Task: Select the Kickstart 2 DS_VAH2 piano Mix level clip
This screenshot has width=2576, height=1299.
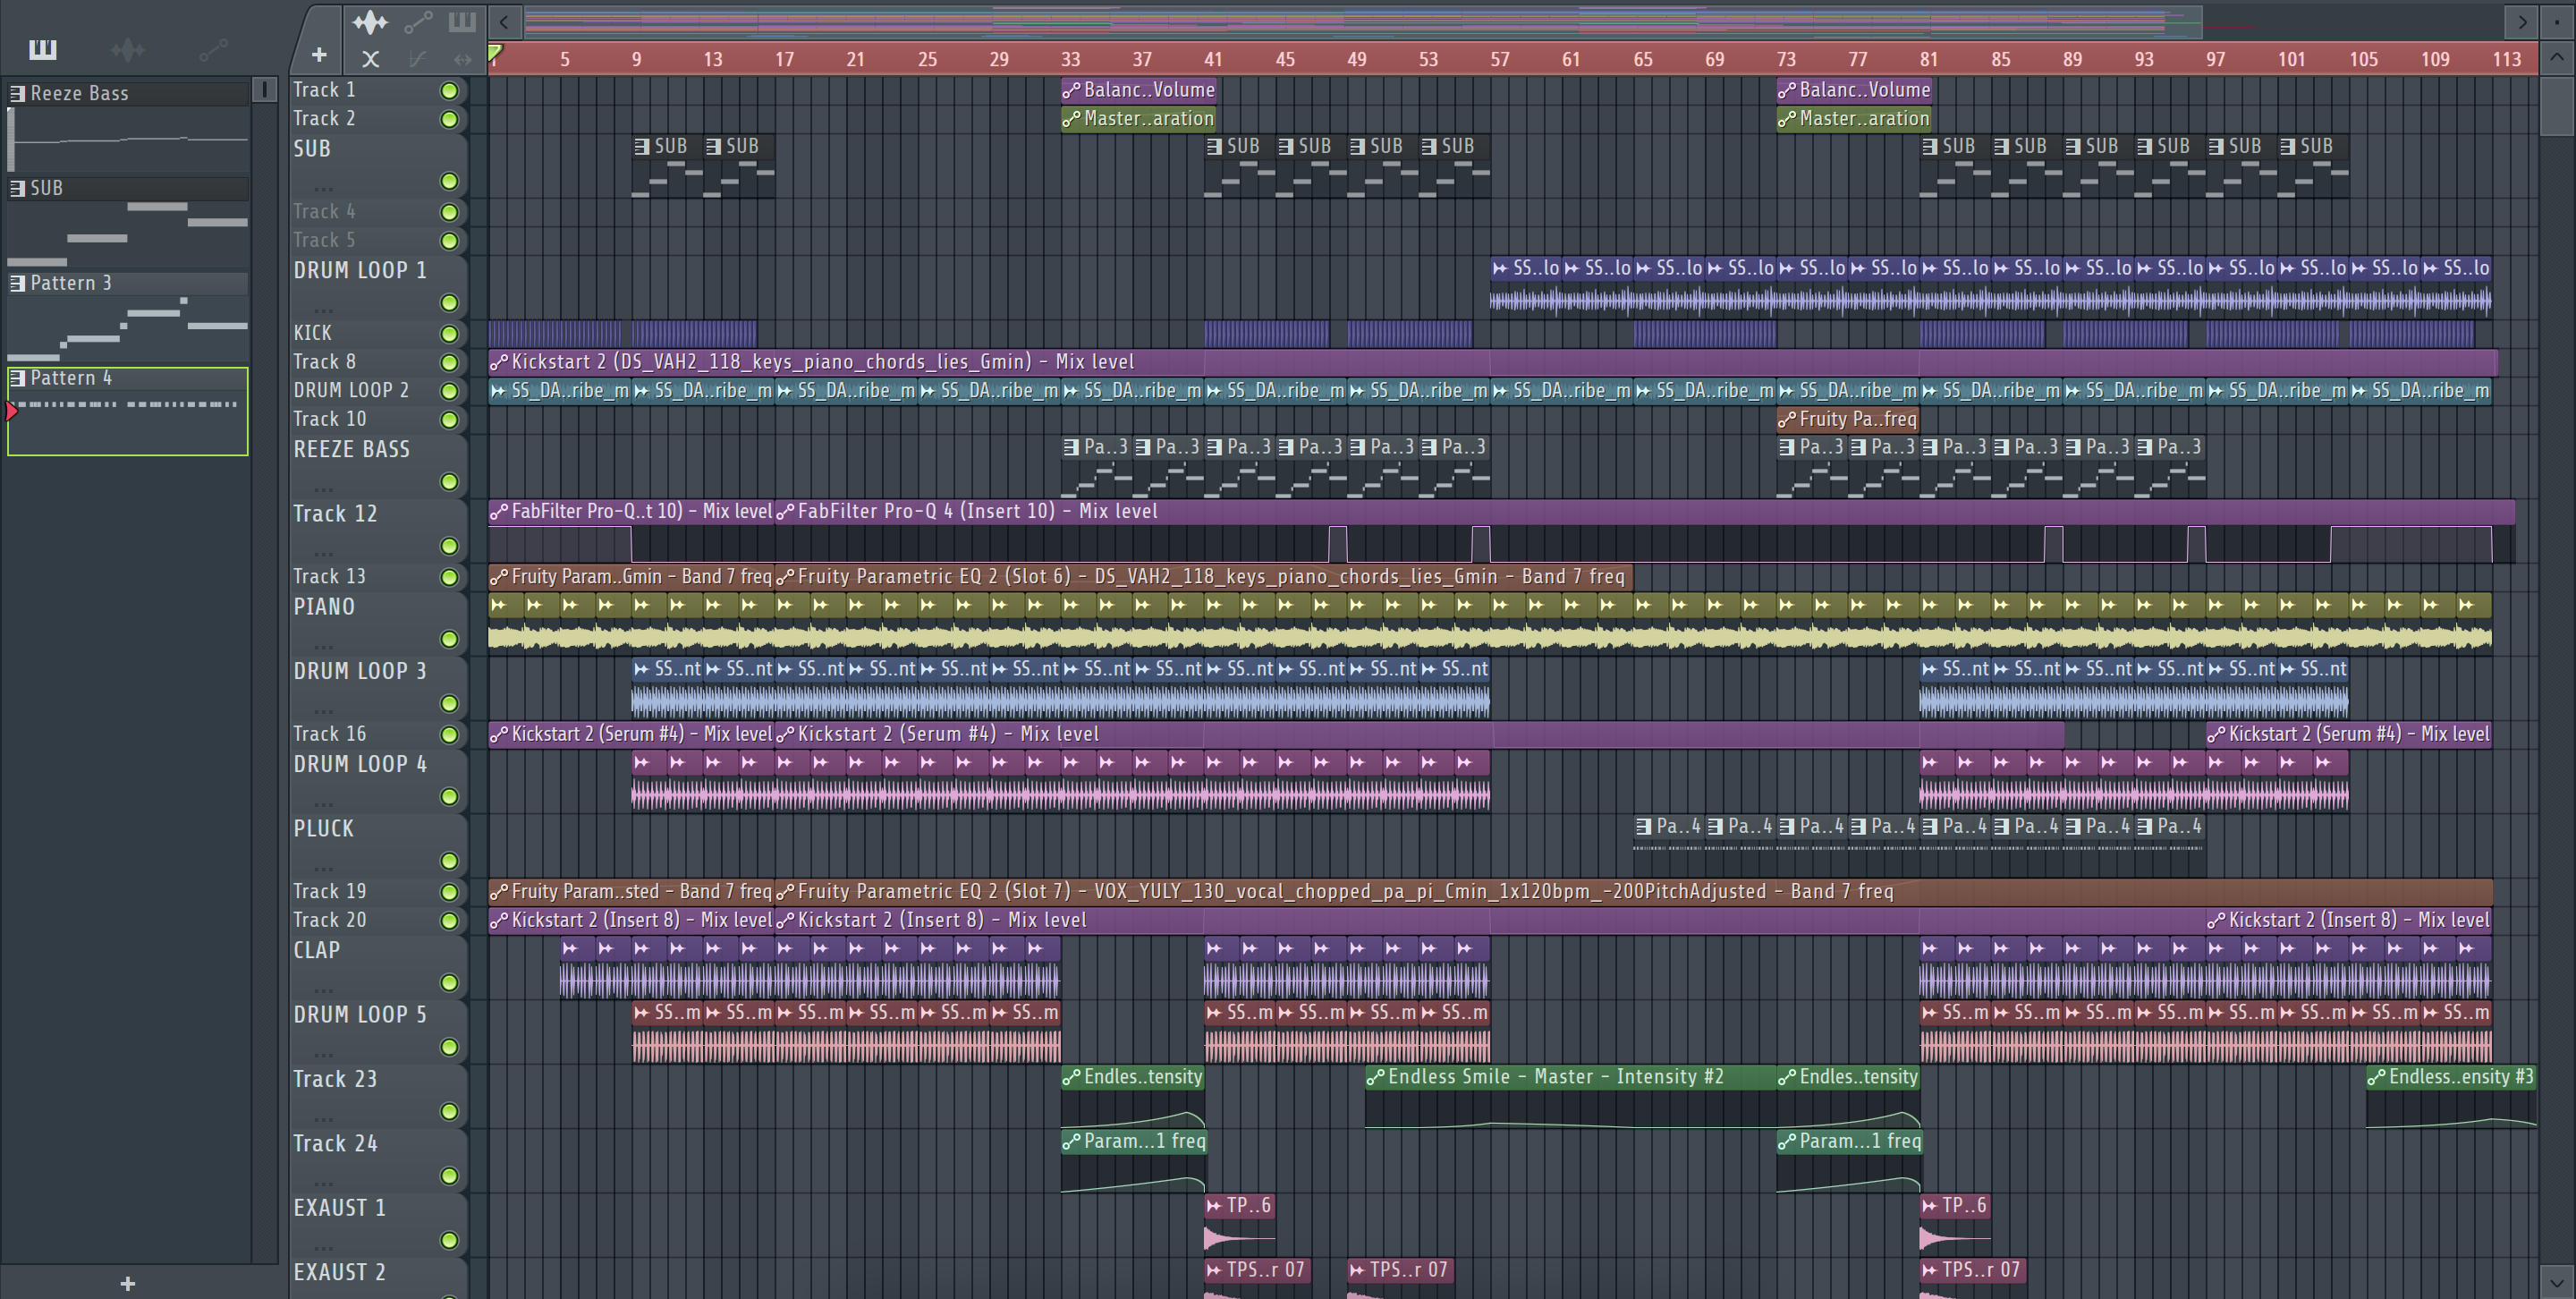Action: tap(1493, 362)
